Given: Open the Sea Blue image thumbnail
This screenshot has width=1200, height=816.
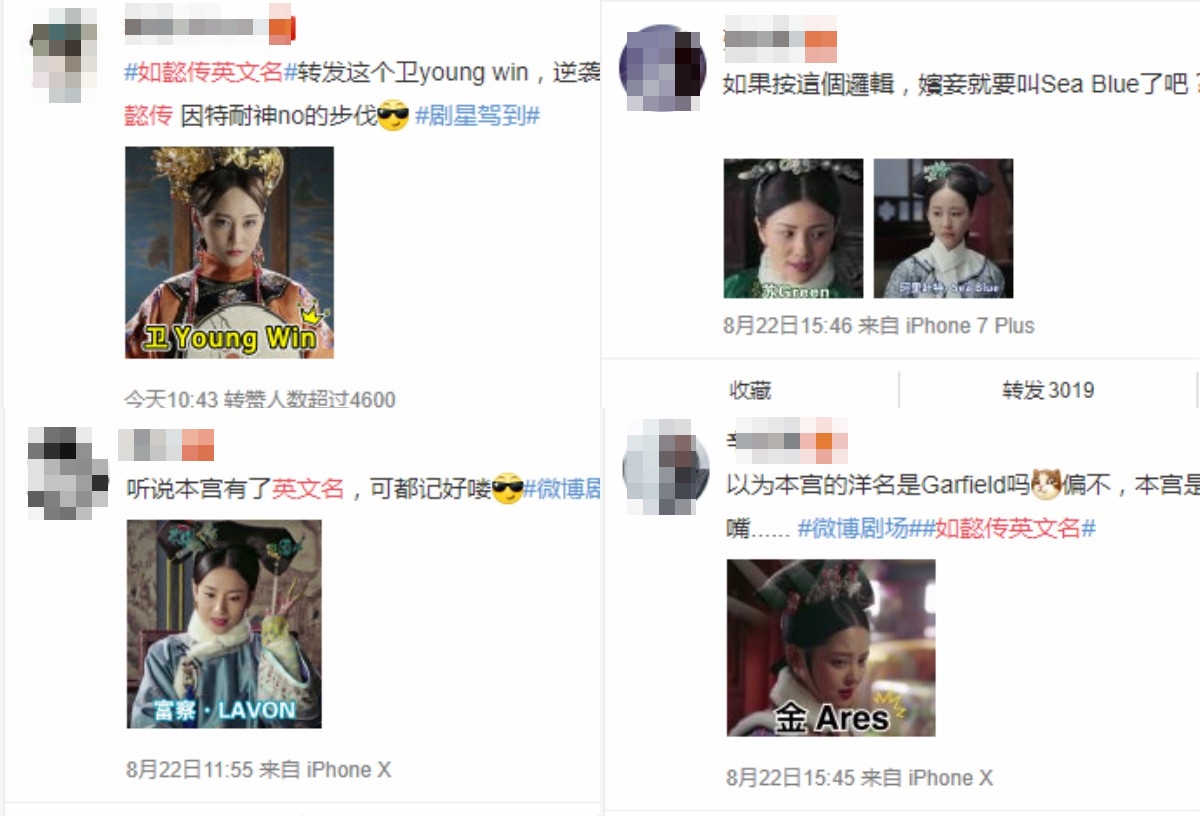Looking at the screenshot, I should [943, 228].
